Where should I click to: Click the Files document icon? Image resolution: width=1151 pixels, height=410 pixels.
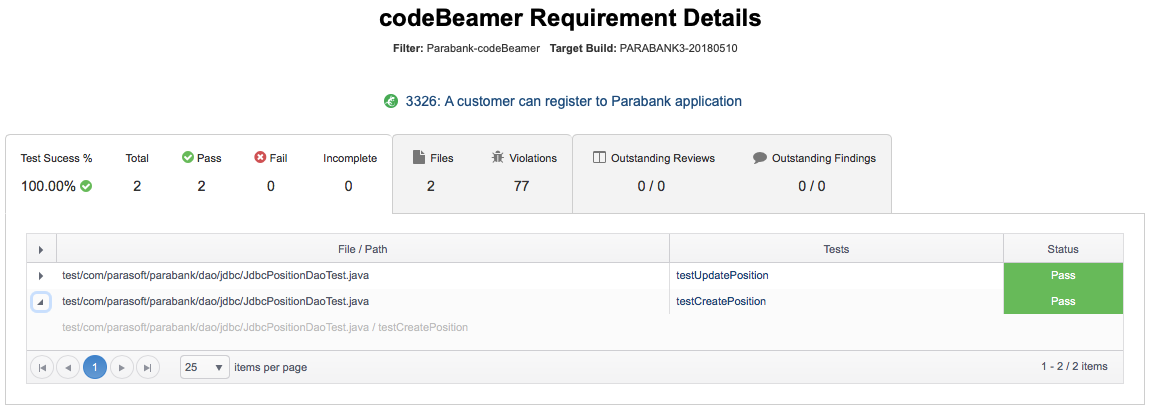click(x=419, y=157)
